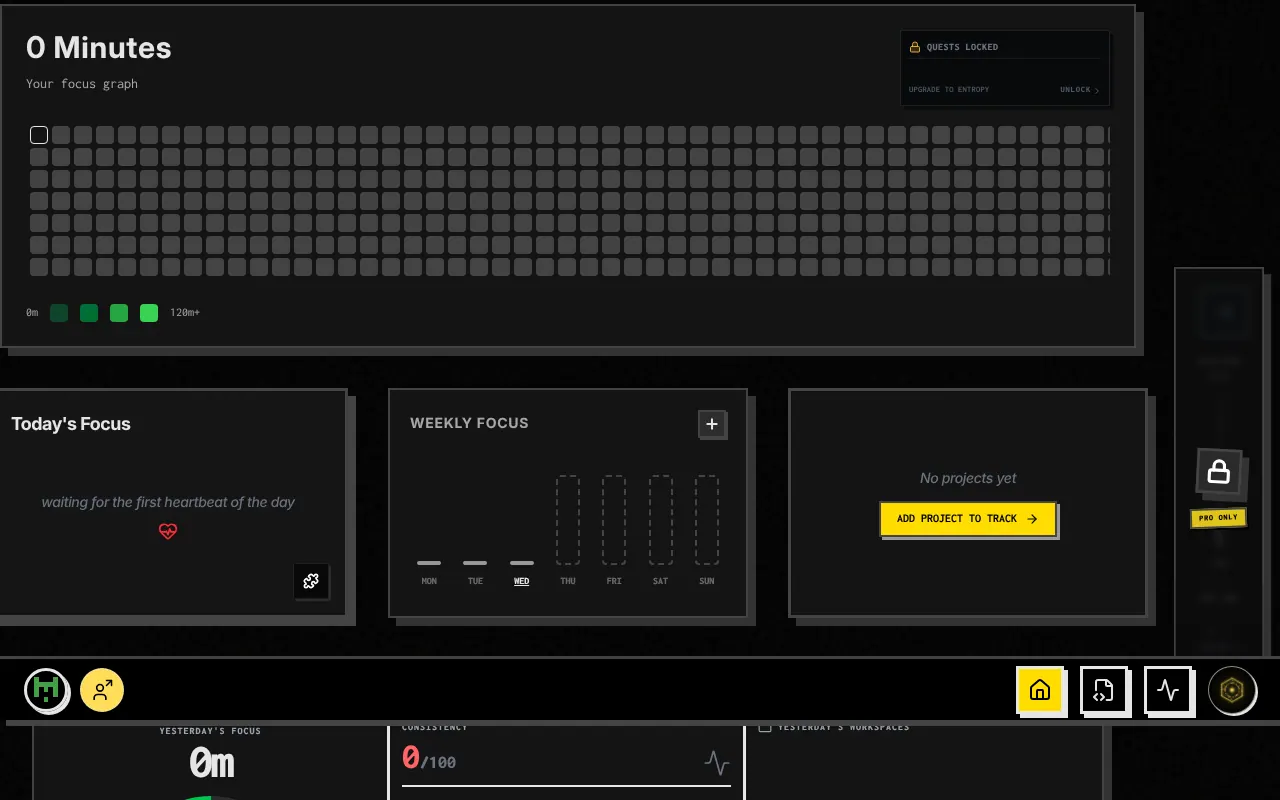Screen dimensions: 1280x800
Task: Click 'UPGRADE TO ENTROPY' text
Action: tap(949, 90)
